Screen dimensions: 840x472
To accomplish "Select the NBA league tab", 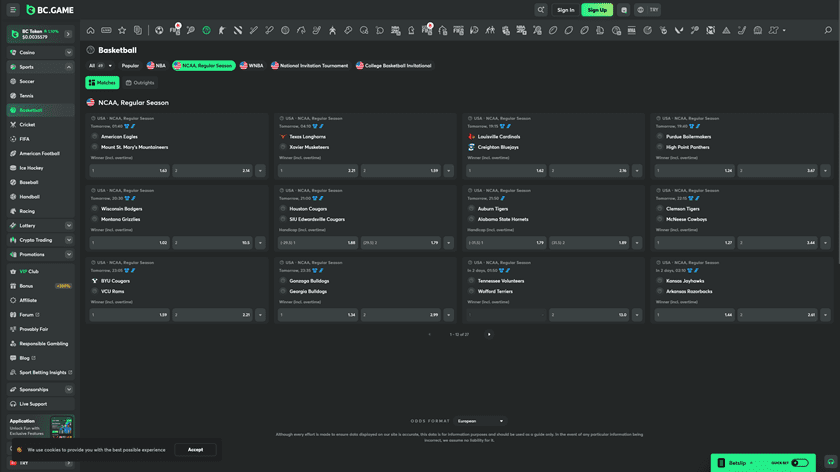I will coord(156,66).
